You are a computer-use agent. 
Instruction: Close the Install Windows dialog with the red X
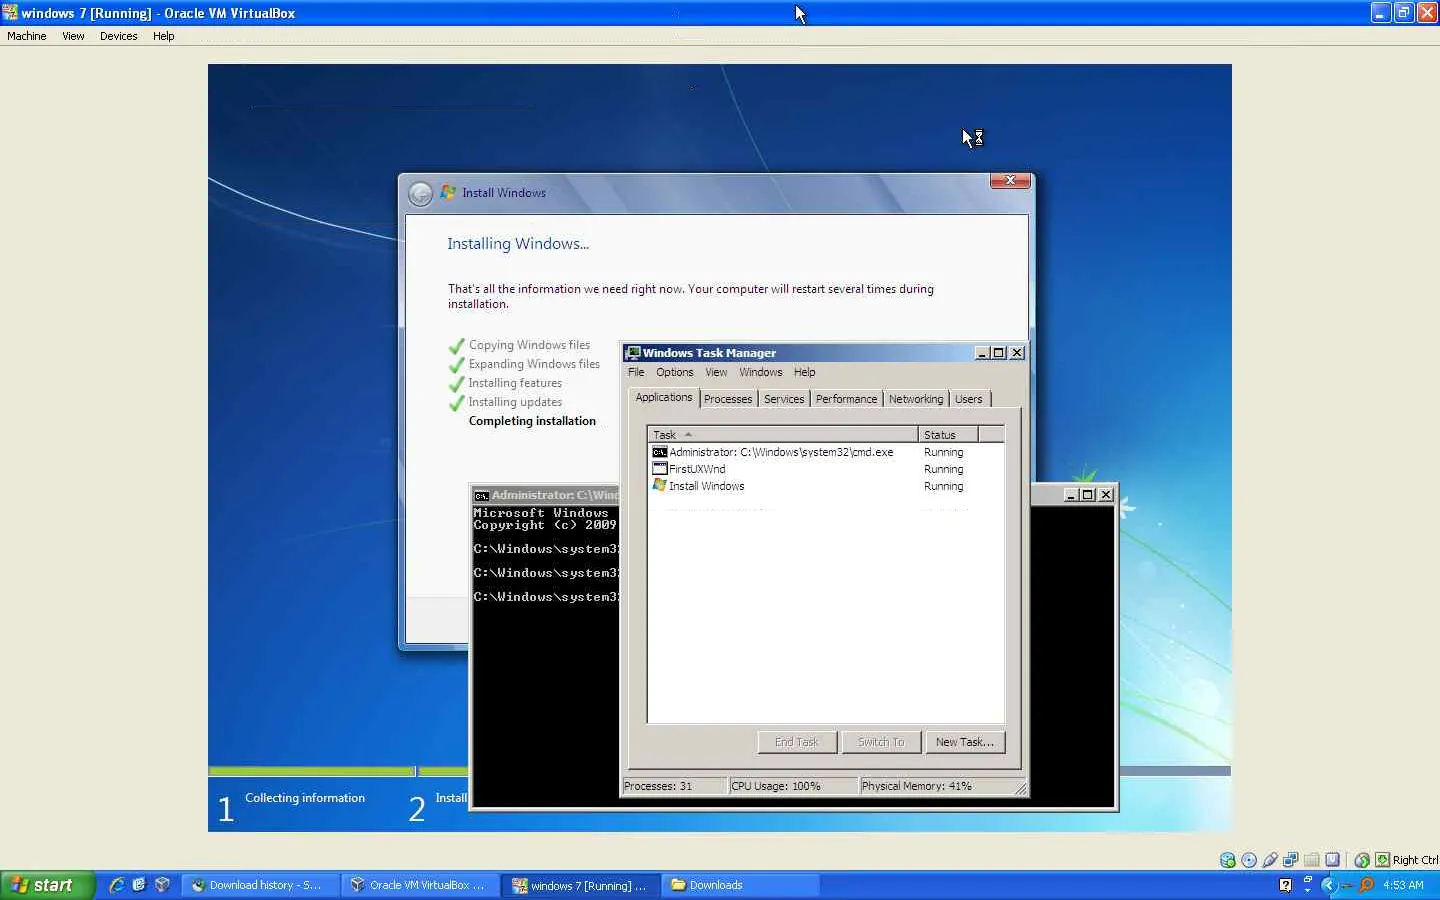[x=1010, y=180]
